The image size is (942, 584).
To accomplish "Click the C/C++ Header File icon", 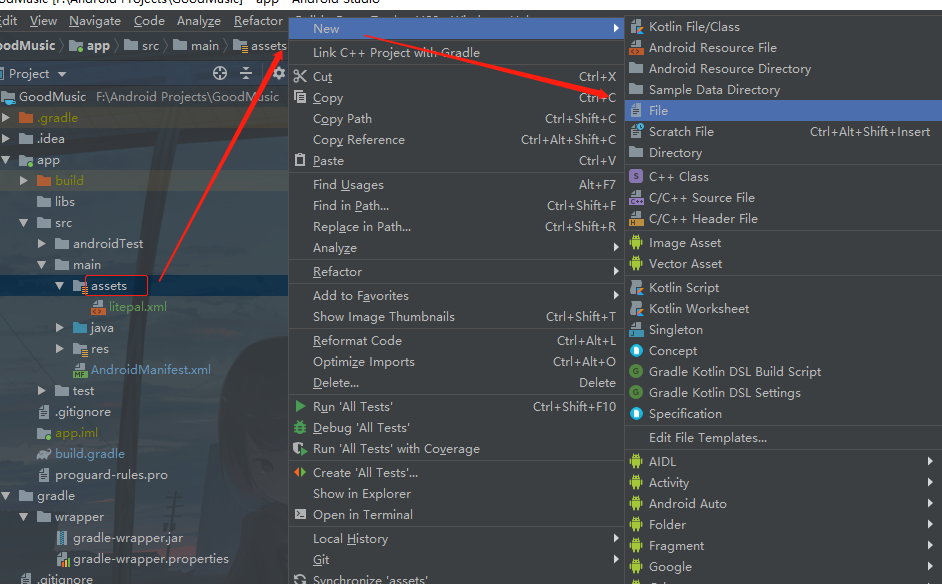I will point(636,219).
